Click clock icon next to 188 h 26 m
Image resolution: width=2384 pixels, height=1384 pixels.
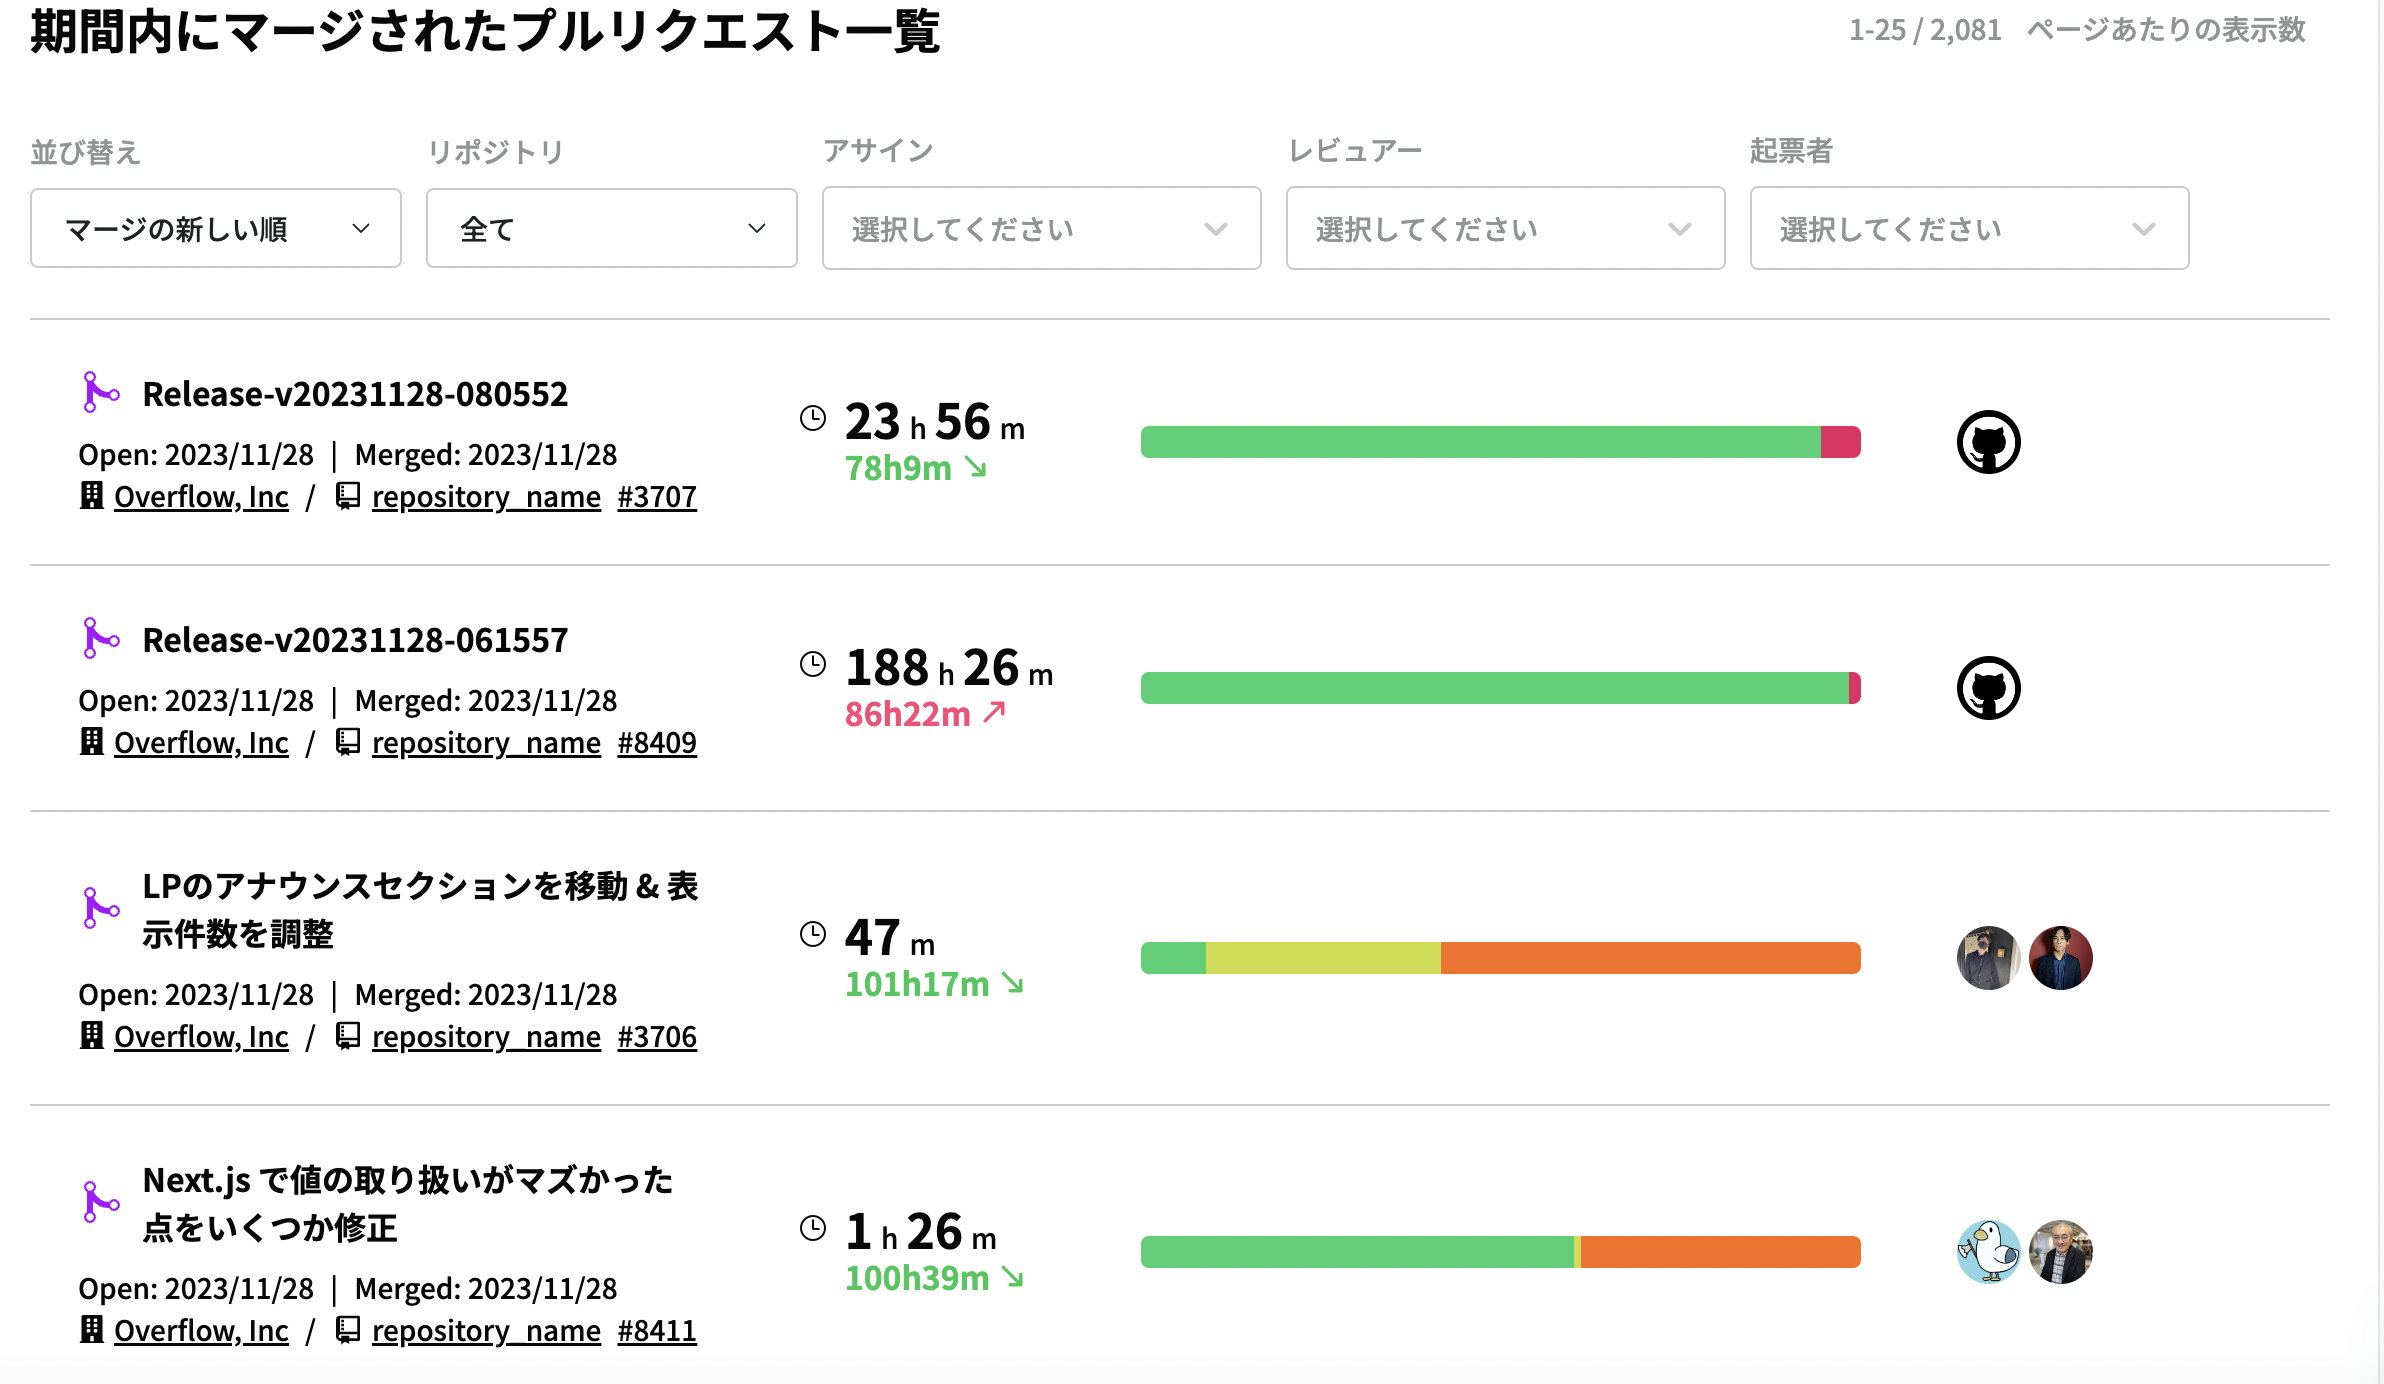tap(813, 664)
